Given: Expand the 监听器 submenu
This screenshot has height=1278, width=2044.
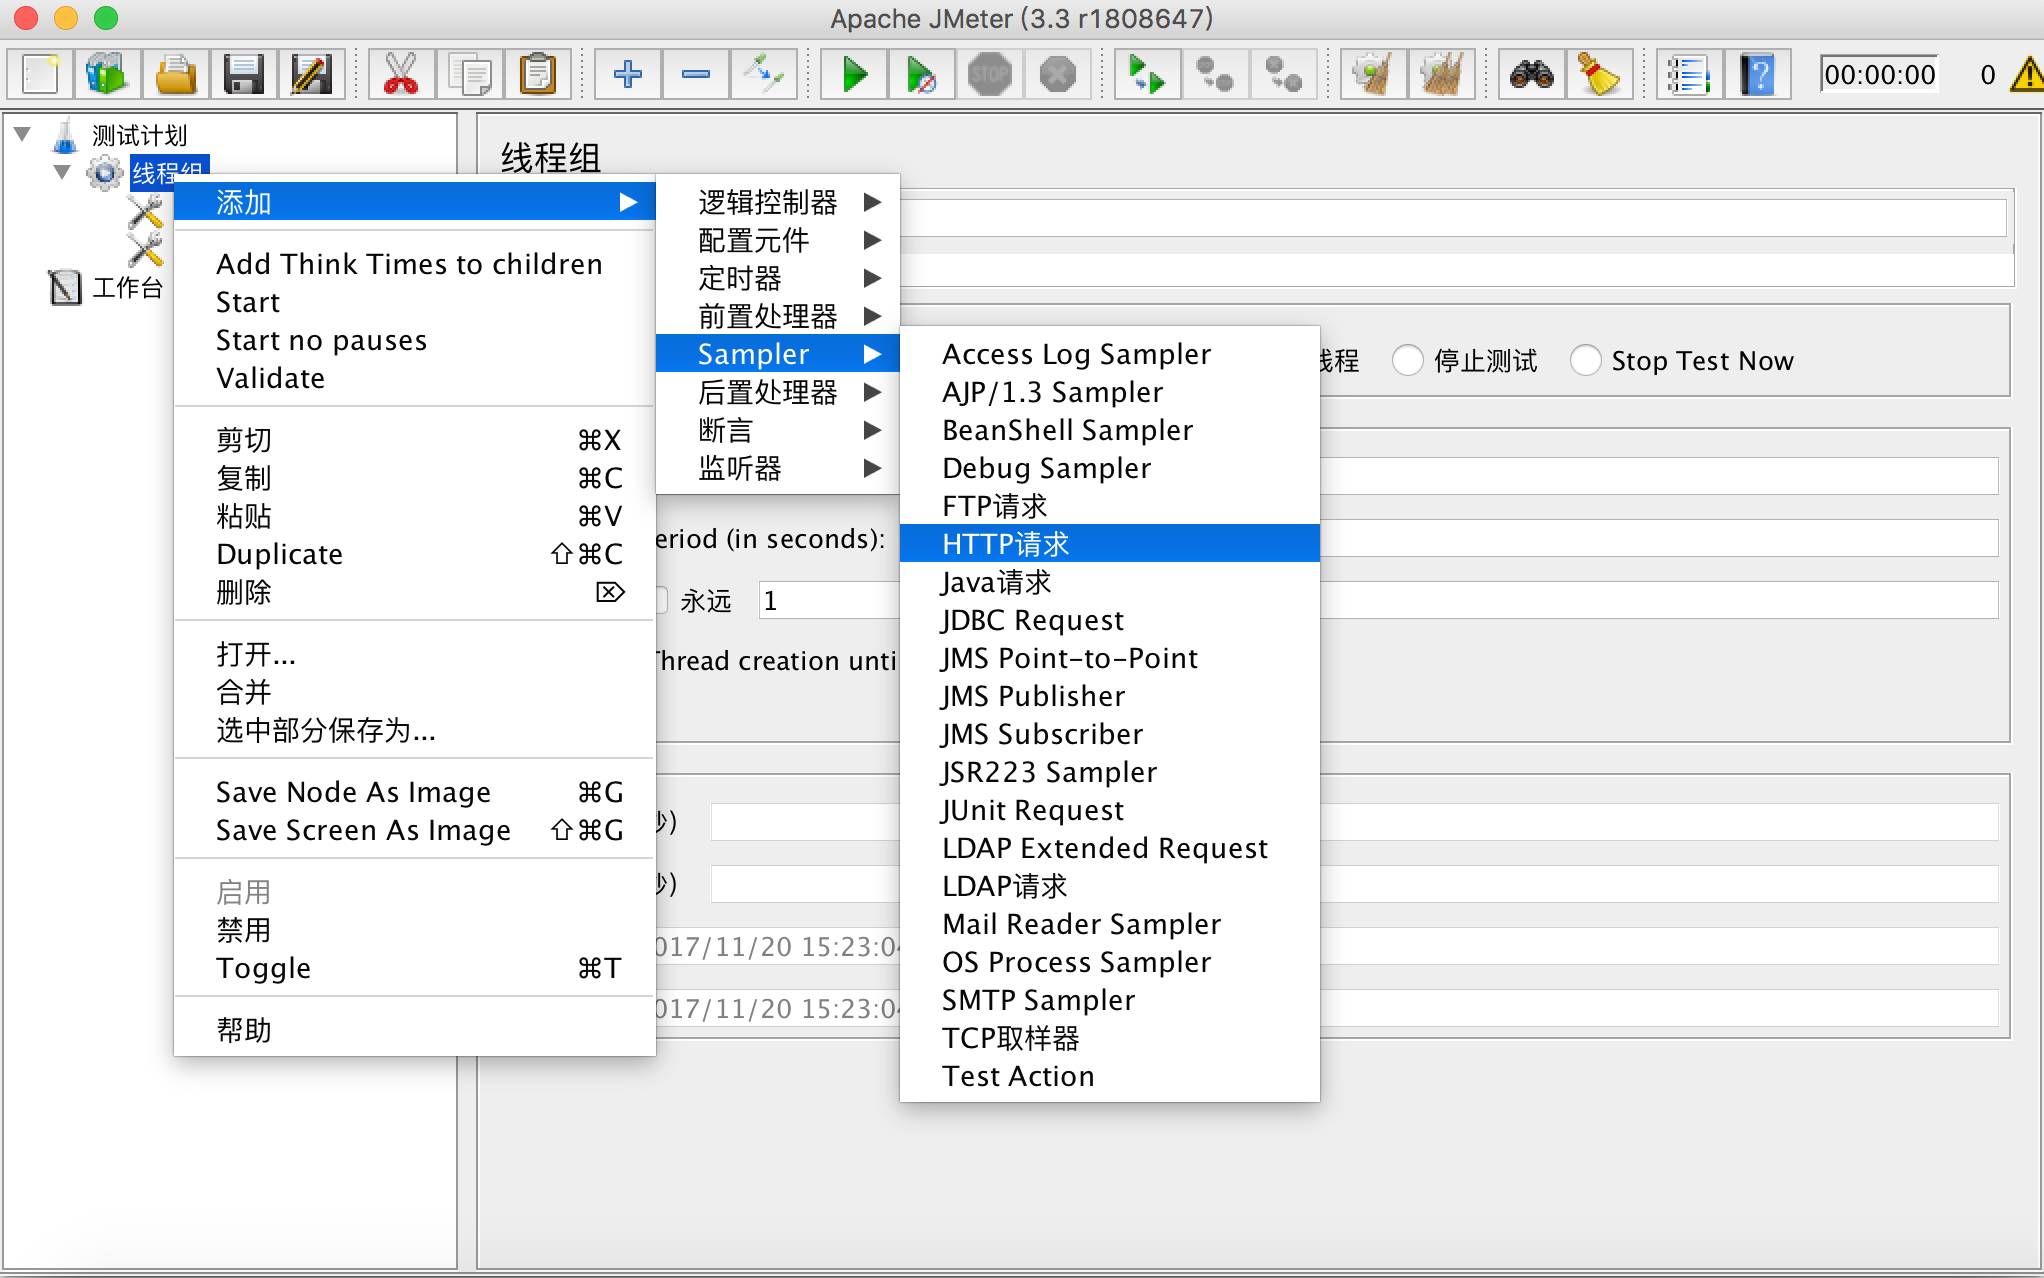Looking at the screenshot, I should [778, 468].
